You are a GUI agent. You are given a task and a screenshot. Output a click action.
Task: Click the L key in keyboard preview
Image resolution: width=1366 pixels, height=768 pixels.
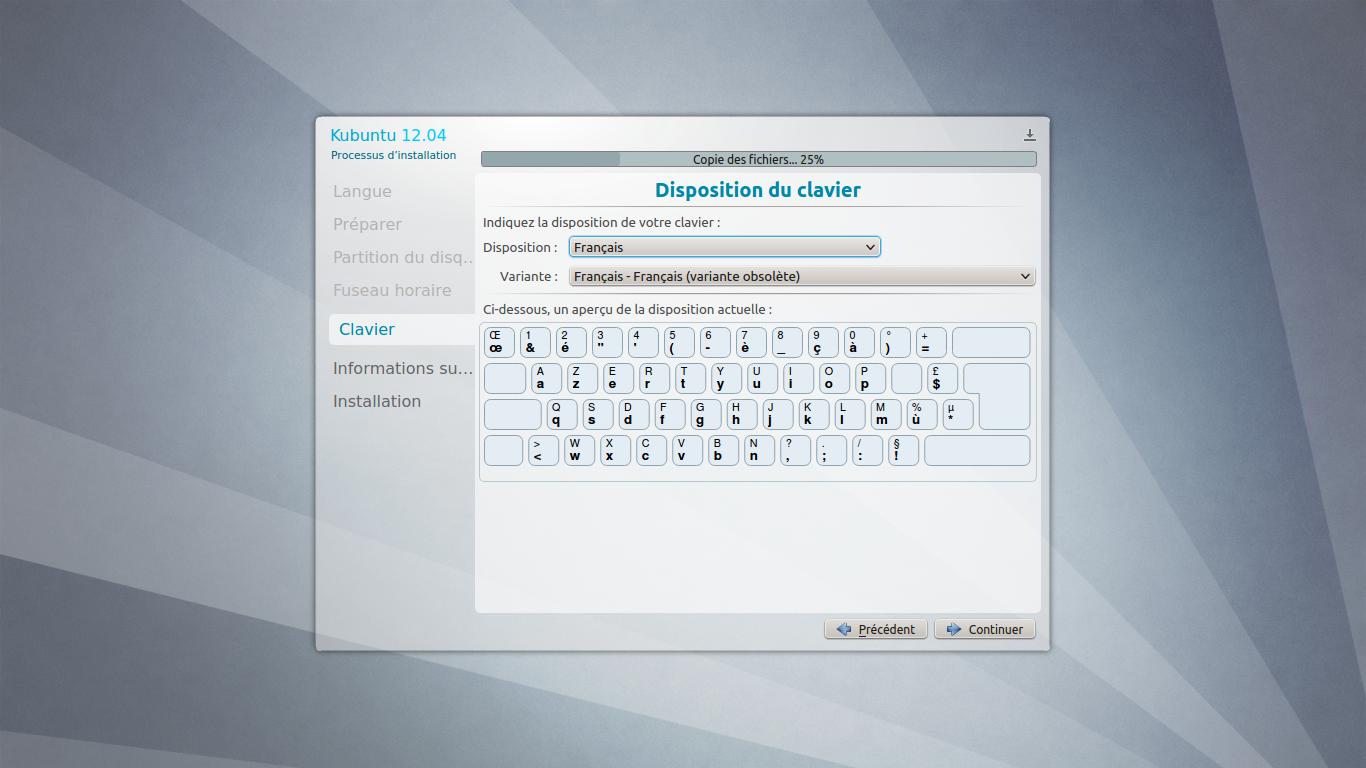(850, 414)
